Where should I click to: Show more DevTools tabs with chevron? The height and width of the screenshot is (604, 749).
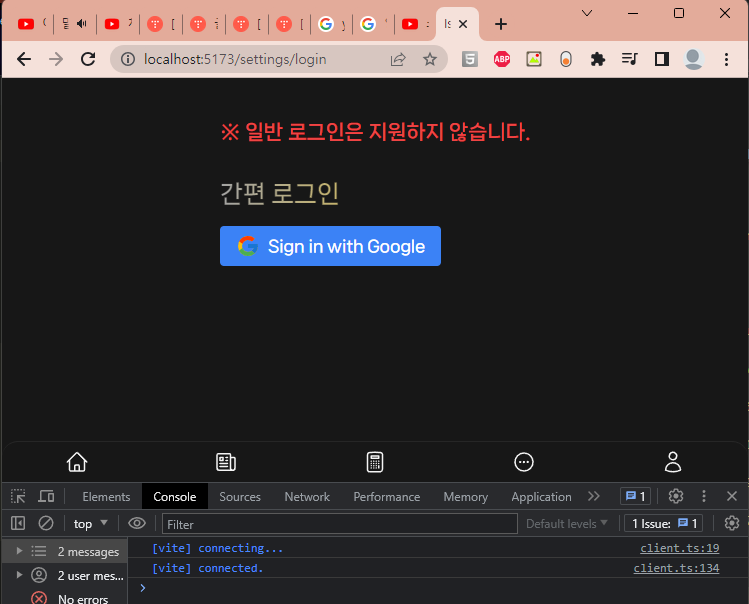tap(594, 496)
